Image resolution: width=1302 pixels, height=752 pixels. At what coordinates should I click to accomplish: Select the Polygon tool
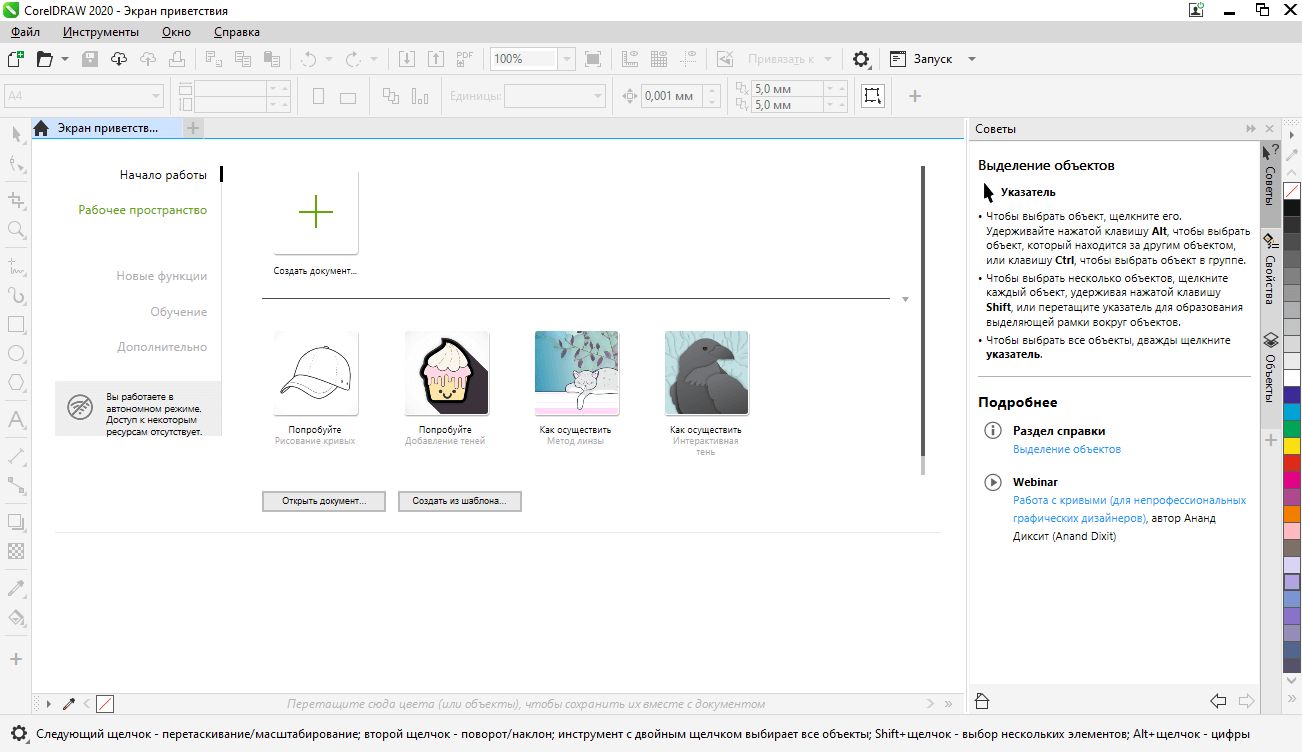16,383
